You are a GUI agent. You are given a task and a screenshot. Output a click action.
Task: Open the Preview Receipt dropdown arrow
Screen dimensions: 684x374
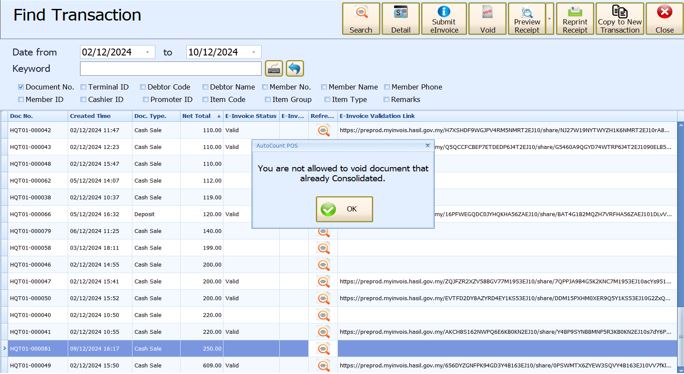(550, 19)
